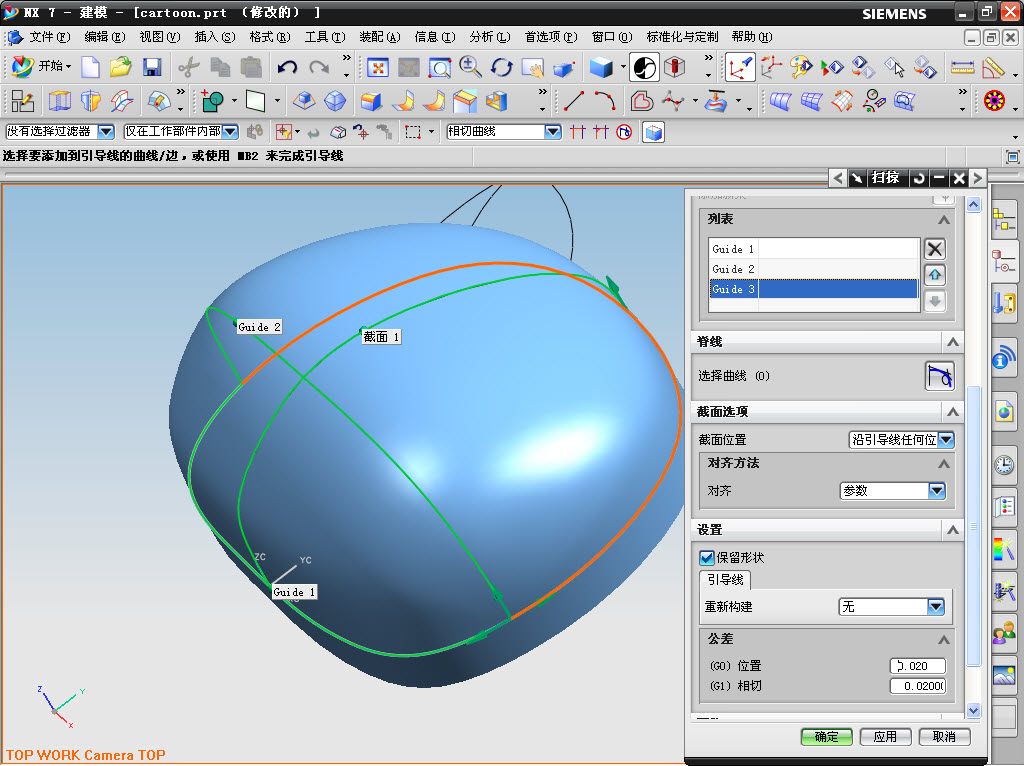1024x766 pixels.
Task: Click the Cut scissors icon
Action: click(189, 67)
